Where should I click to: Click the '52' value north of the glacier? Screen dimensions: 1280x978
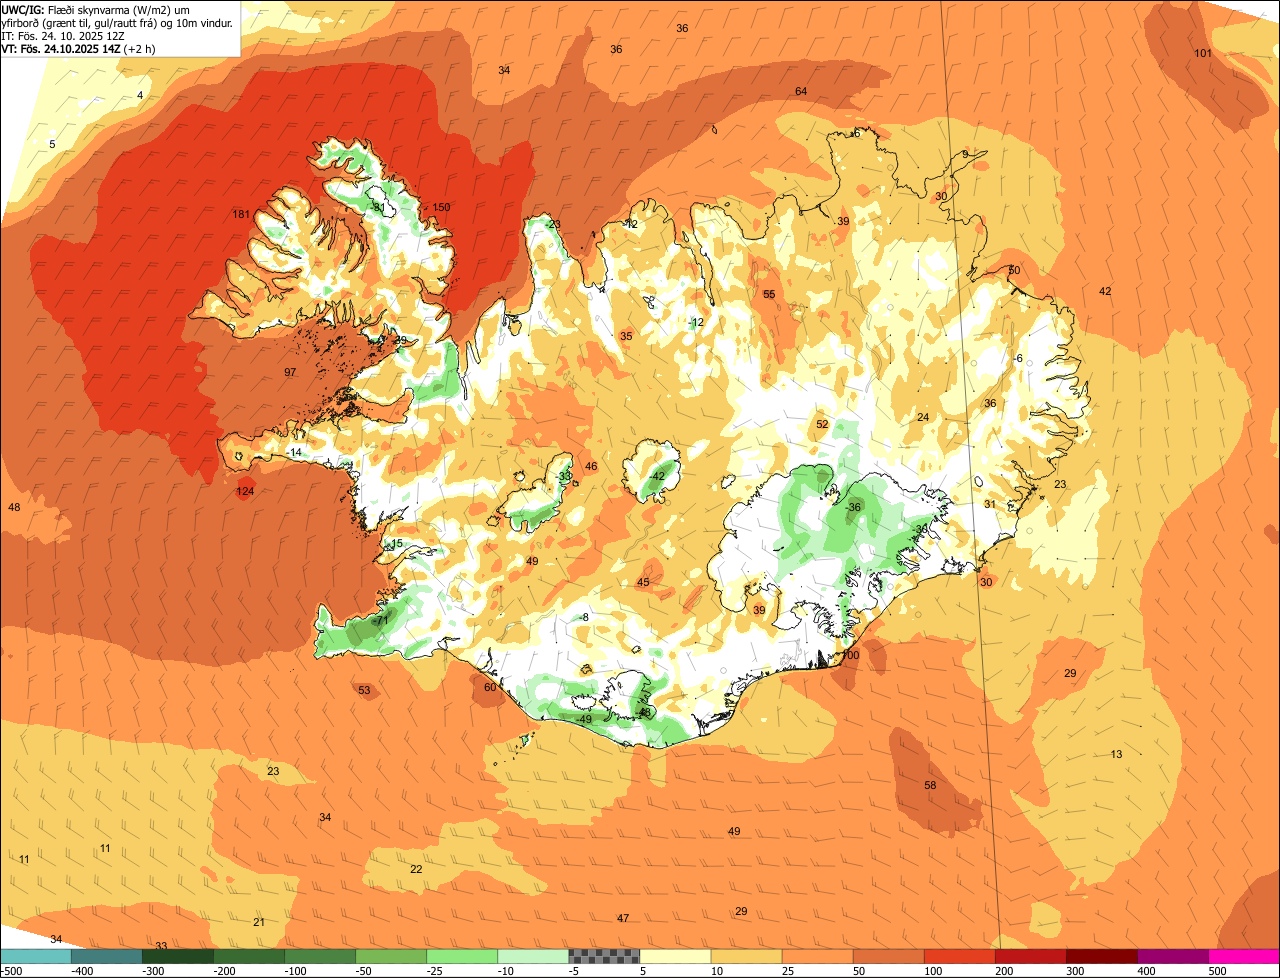pyautogui.click(x=822, y=425)
